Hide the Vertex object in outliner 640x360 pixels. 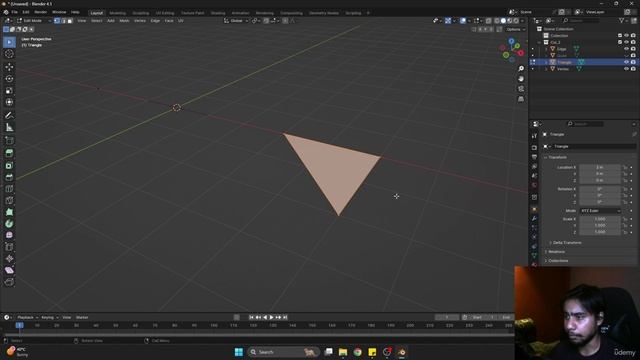[626, 69]
